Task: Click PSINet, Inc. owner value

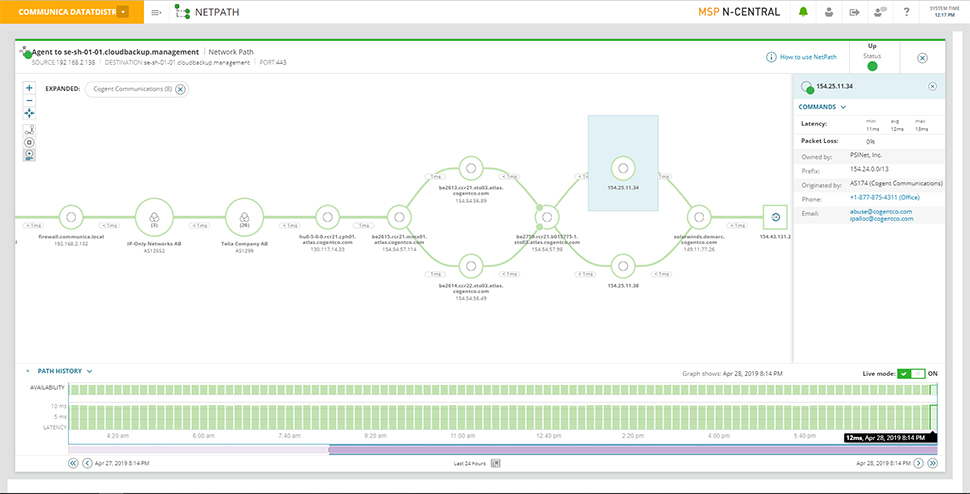Action: [867, 156]
